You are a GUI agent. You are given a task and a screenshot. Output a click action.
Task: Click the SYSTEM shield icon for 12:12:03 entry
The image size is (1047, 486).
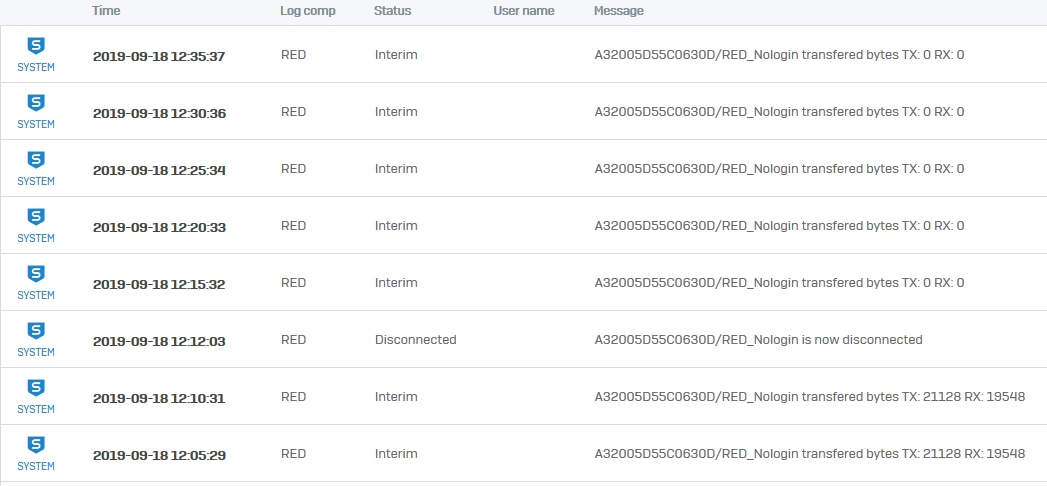click(x=36, y=331)
